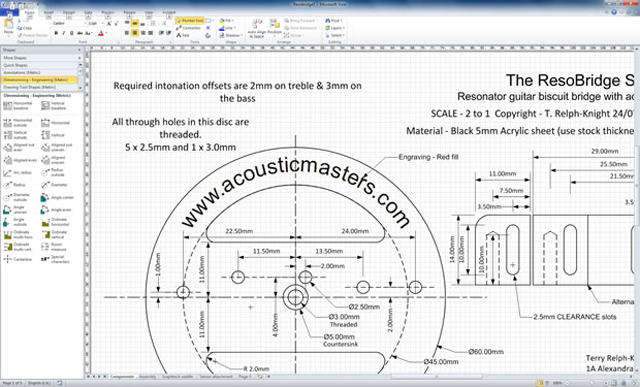The width and height of the screenshot is (640, 387).
Task: Select the Arc radius dimension shape
Action: [18, 173]
